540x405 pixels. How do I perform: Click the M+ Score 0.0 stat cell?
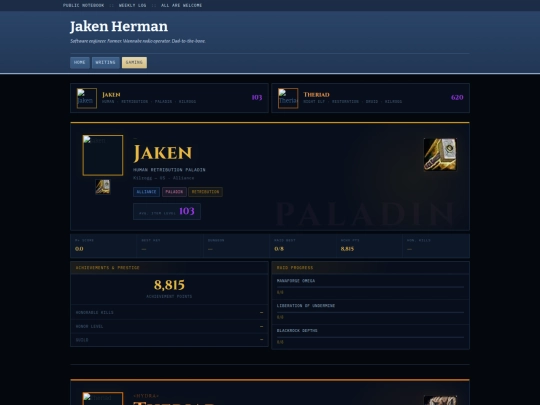[103, 246]
